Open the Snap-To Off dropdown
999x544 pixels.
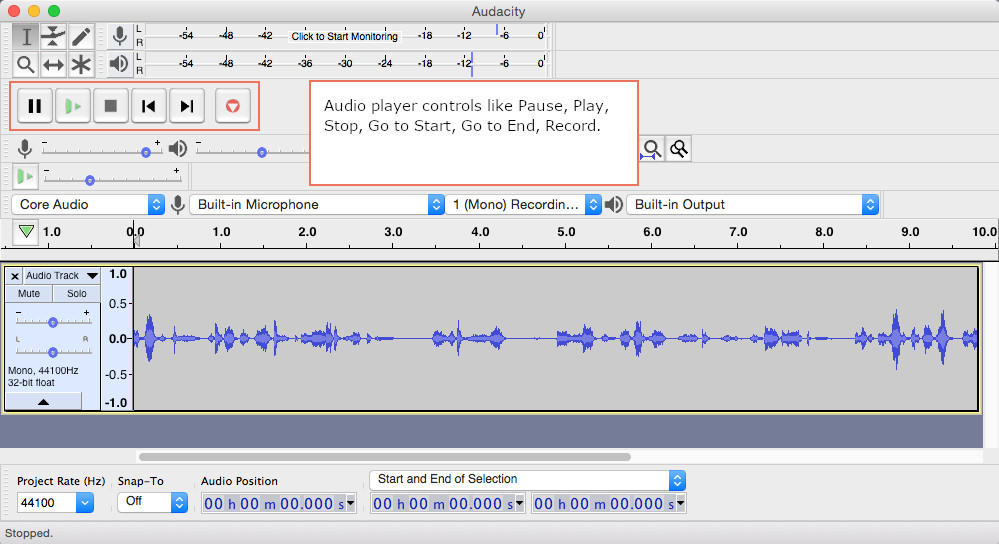[152, 502]
